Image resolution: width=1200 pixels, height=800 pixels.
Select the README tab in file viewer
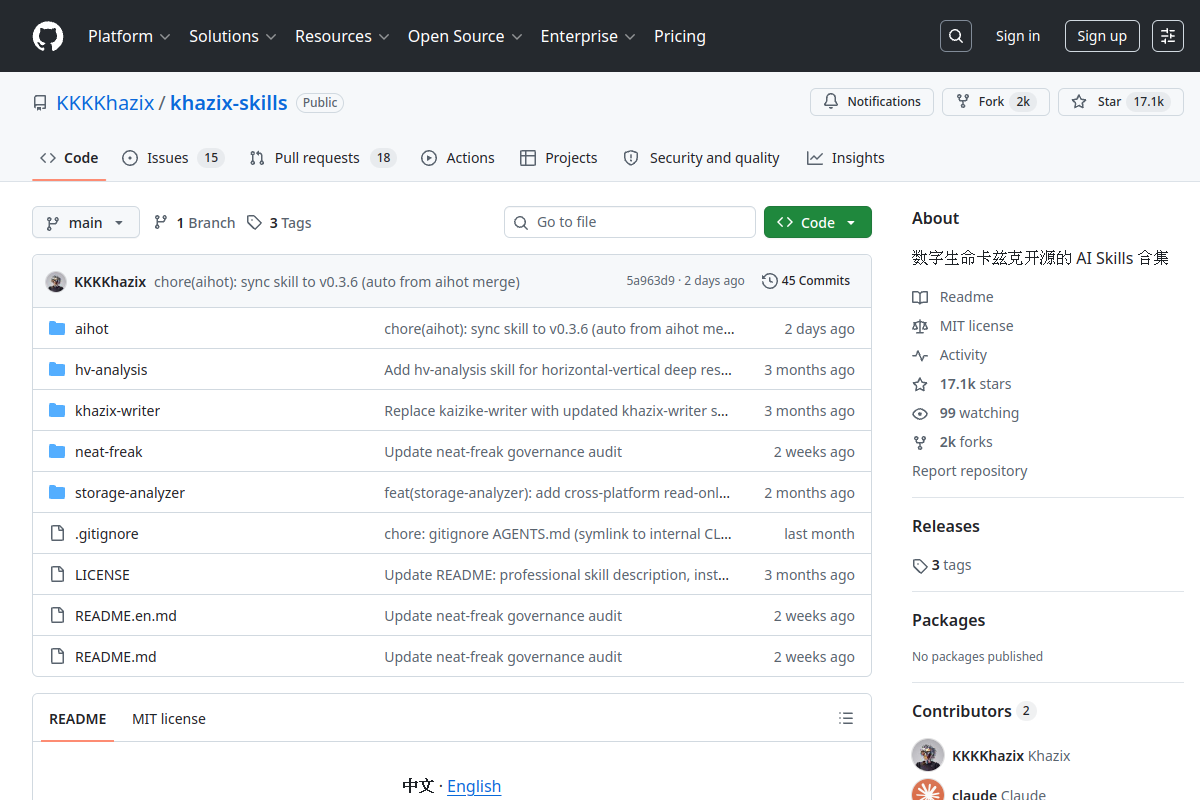78,719
